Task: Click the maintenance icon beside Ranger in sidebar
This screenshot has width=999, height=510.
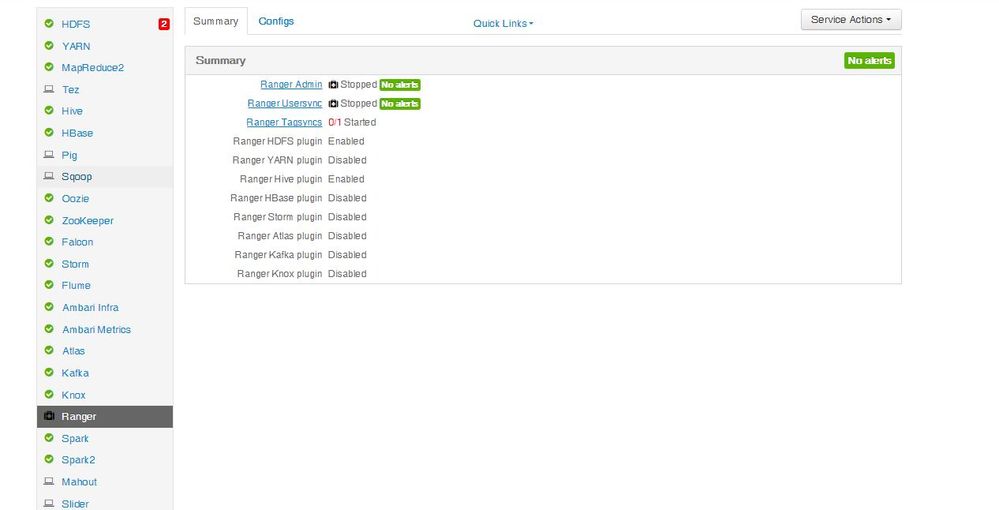Action: coord(49,416)
